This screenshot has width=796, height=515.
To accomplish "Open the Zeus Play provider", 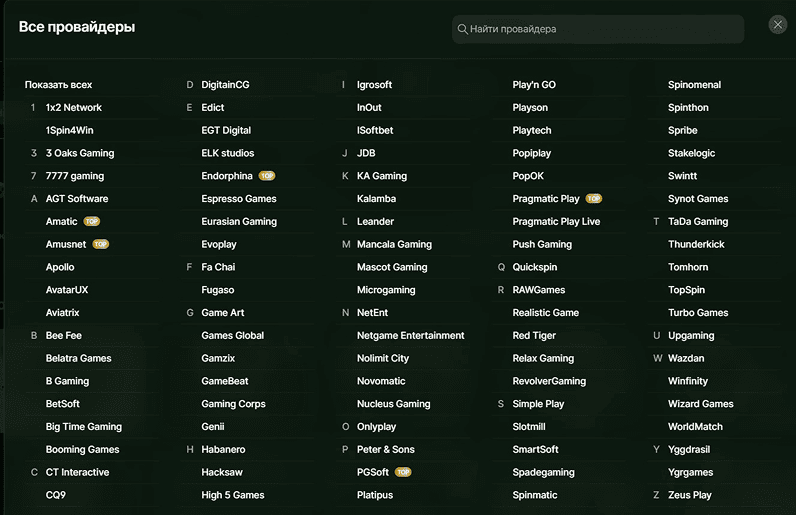I will coord(690,495).
